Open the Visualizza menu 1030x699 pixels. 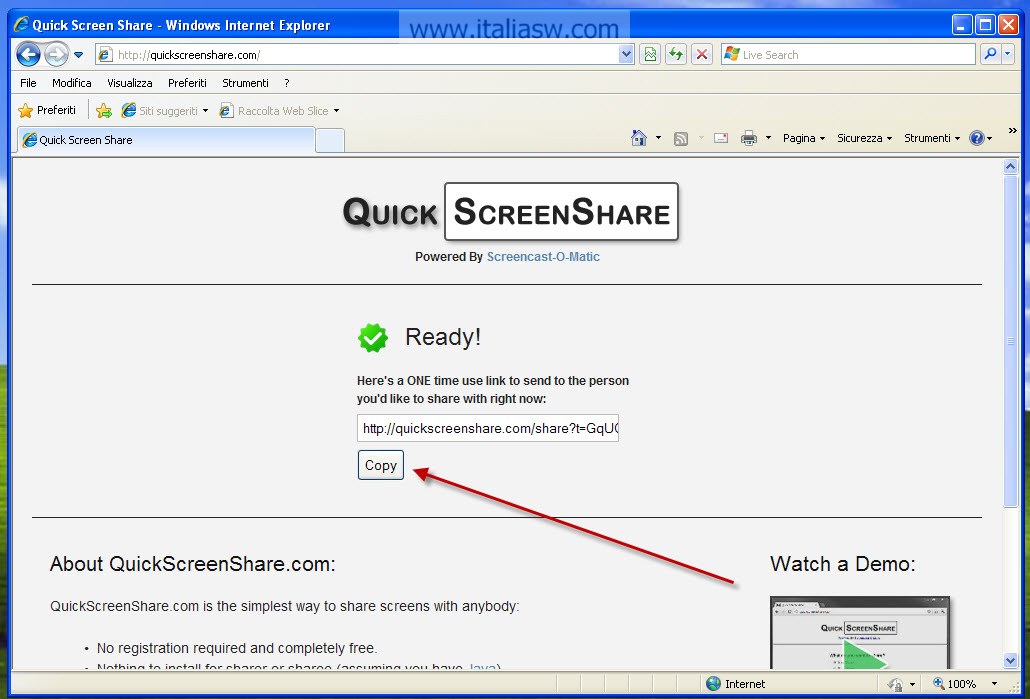point(130,83)
